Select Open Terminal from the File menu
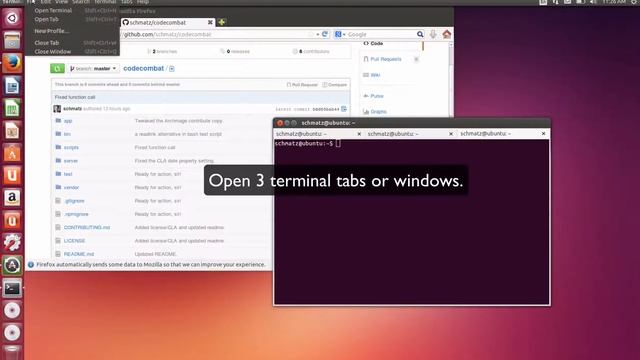The width and height of the screenshot is (640, 360). pyautogui.click(x=53, y=10)
